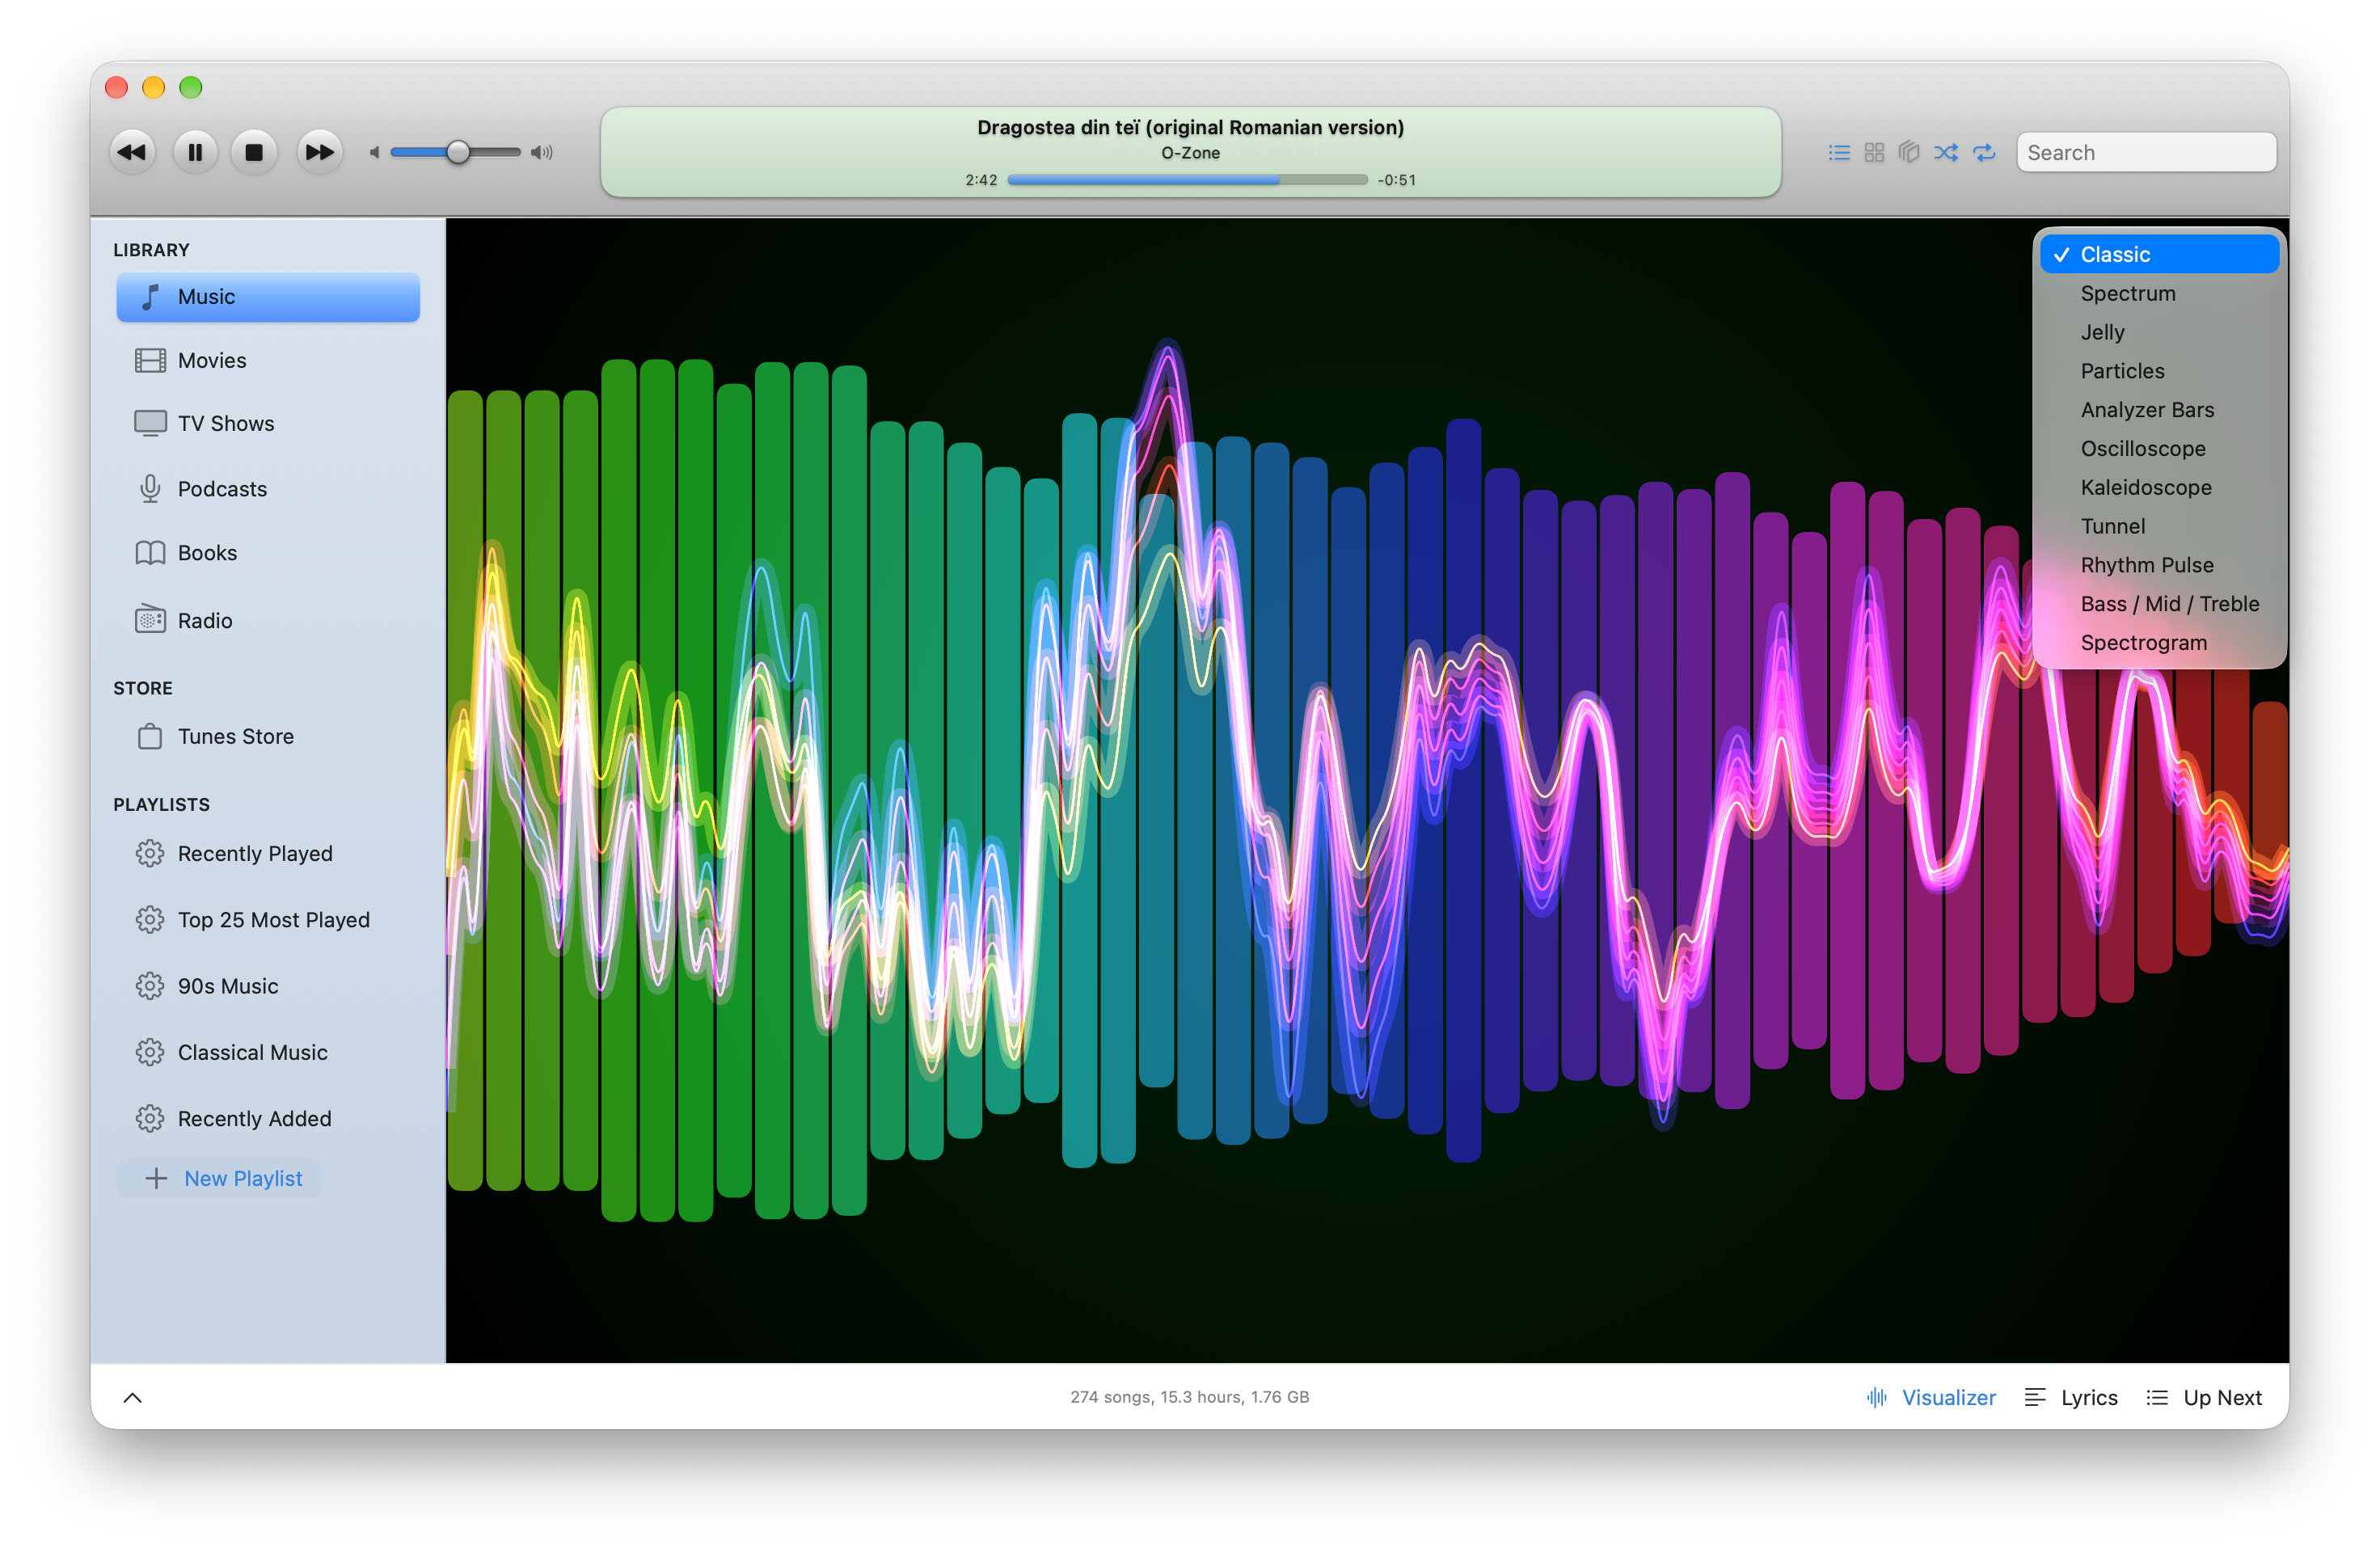Image resolution: width=2380 pixels, height=1549 pixels.
Task: Select Music in the library sidebar
Action: [x=268, y=297]
